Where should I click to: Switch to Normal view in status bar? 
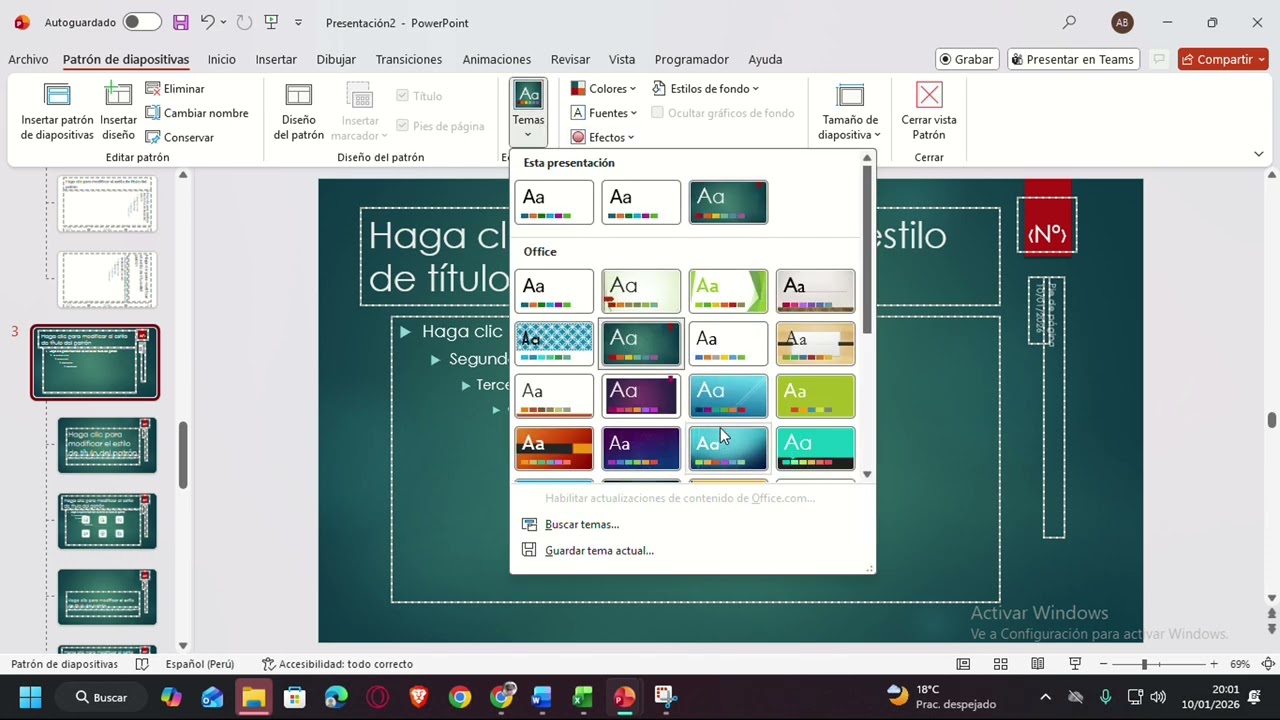(x=963, y=664)
